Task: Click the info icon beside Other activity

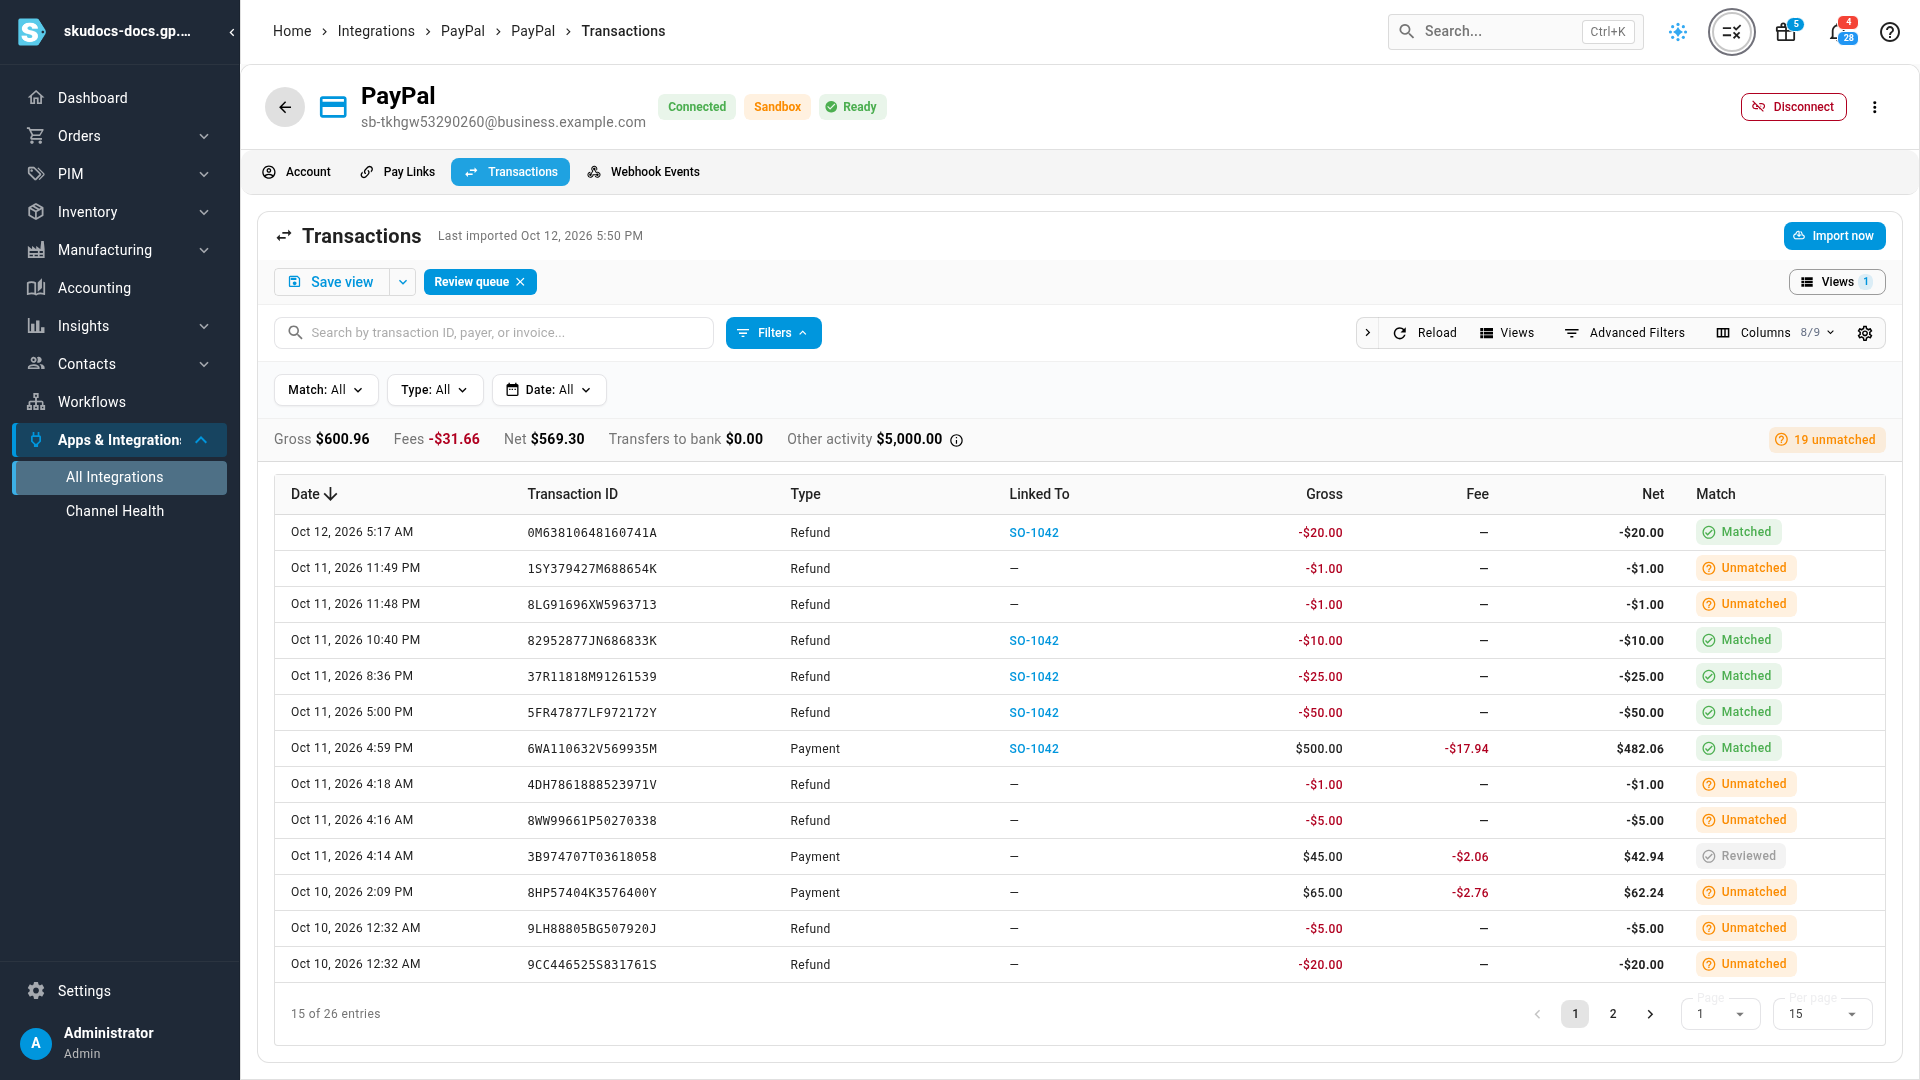Action: pos(956,440)
